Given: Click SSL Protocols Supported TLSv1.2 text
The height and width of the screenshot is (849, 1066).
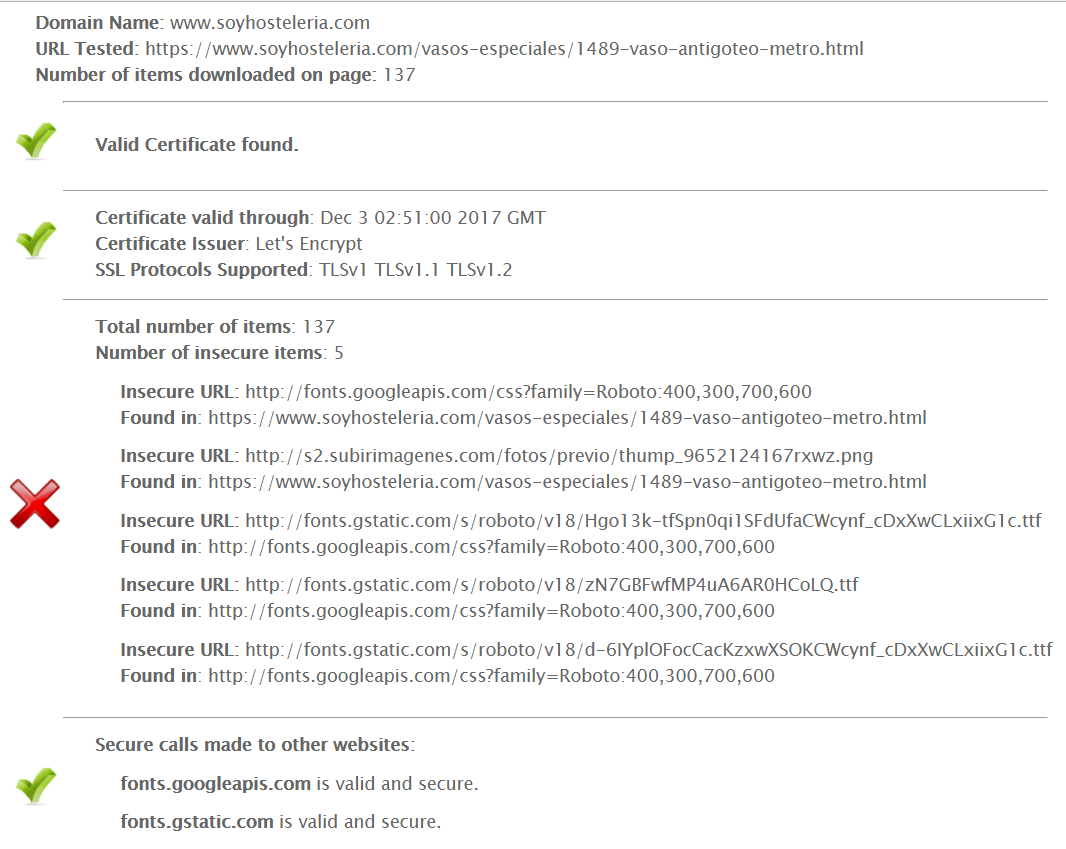Looking at the screenshot, I should [x=479, y=271].
